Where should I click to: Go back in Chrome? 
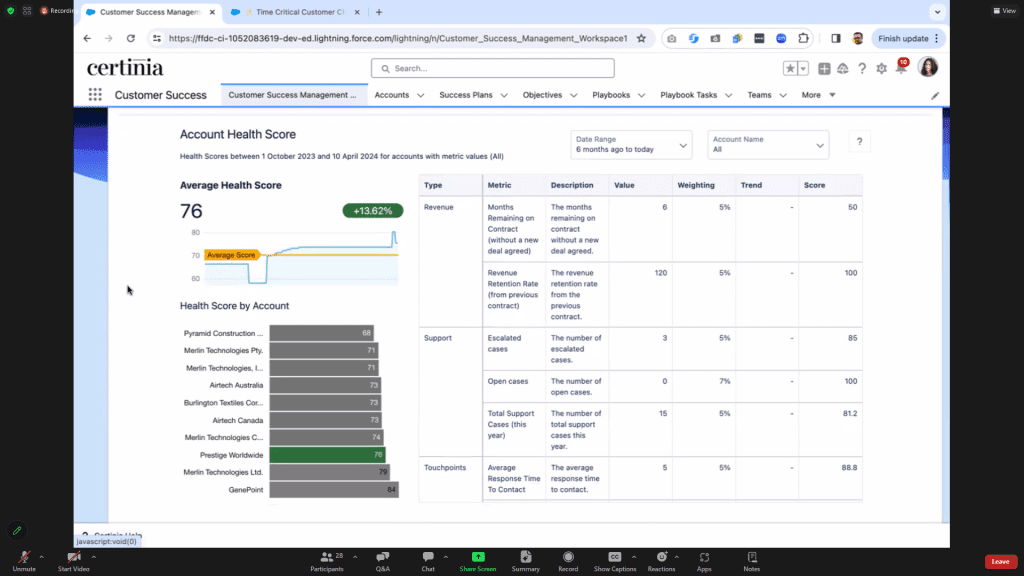(x=87, y=39)
